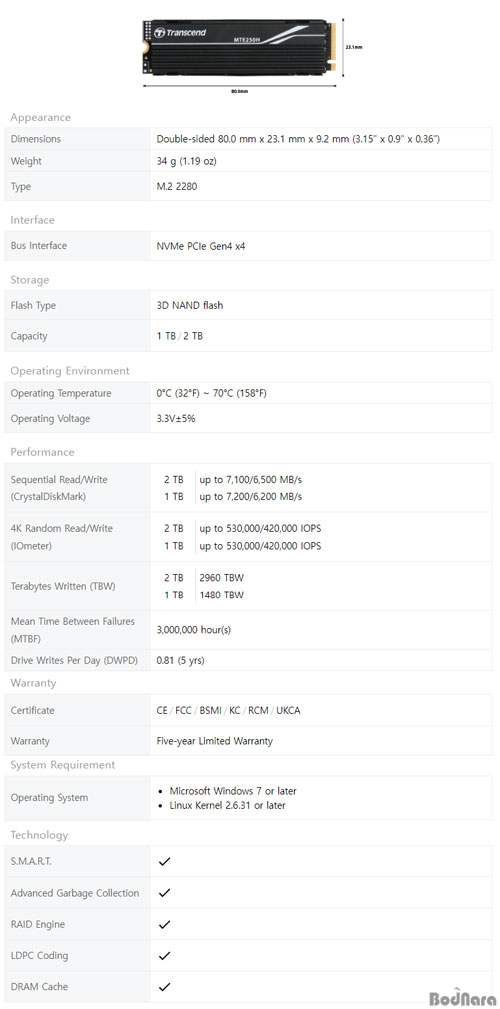Click the Advanced Garbage Collection checkmark
Image resolution: width=500 pixels, height=1009 pixels.
164,893
